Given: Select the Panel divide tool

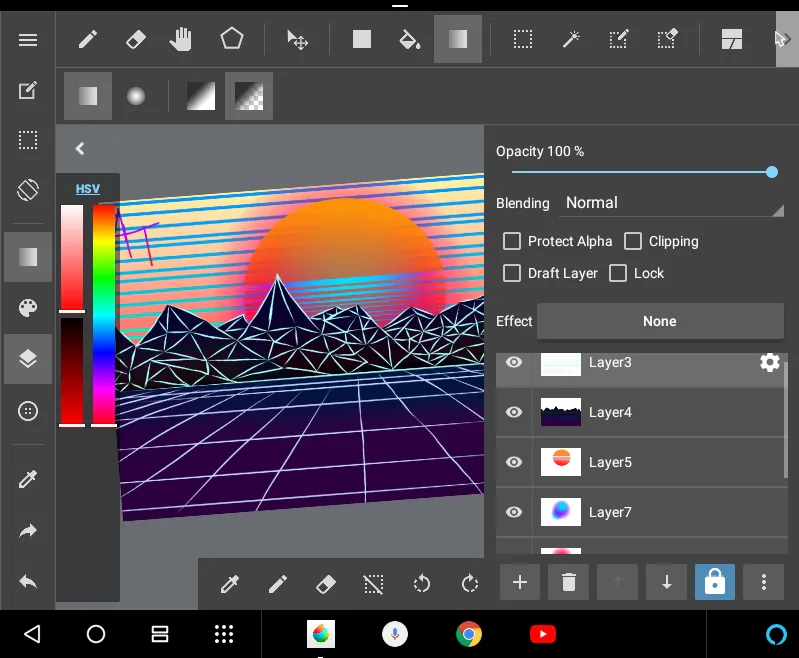Looking at the screenshot, I should point(732,39).
